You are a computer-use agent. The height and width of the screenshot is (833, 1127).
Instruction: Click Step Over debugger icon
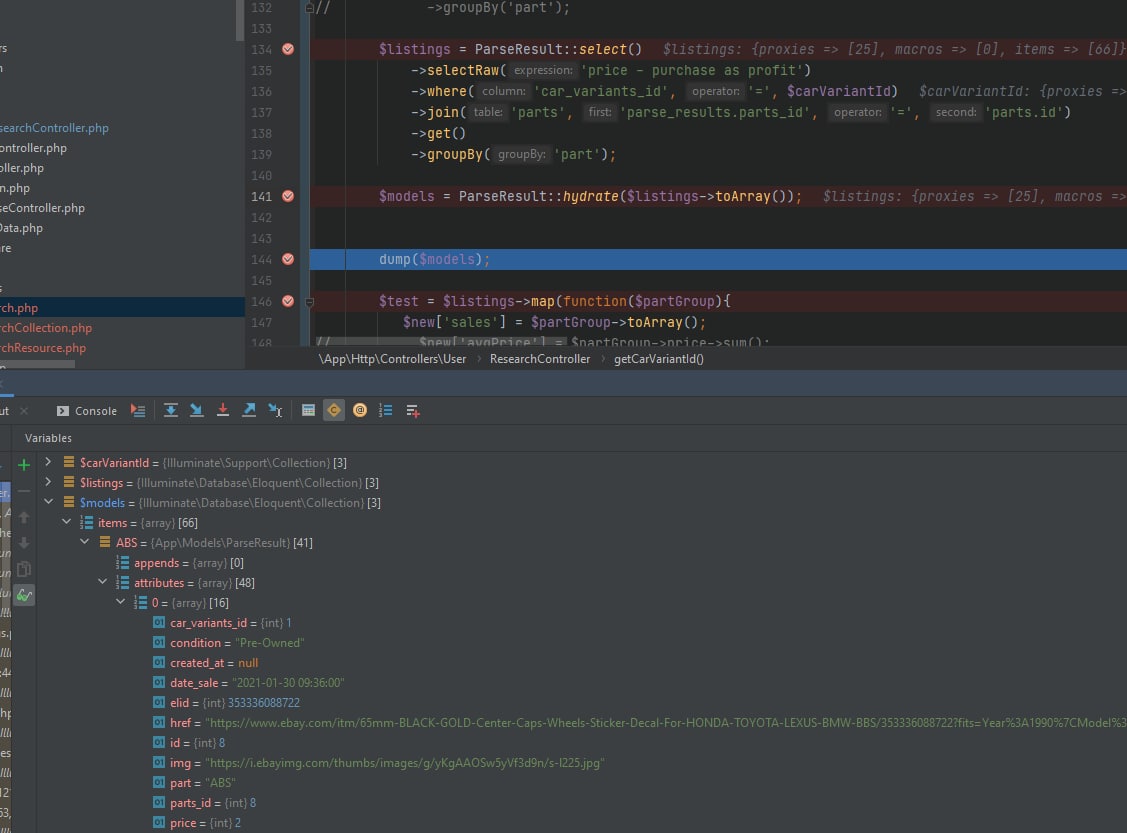pos(170,410)
